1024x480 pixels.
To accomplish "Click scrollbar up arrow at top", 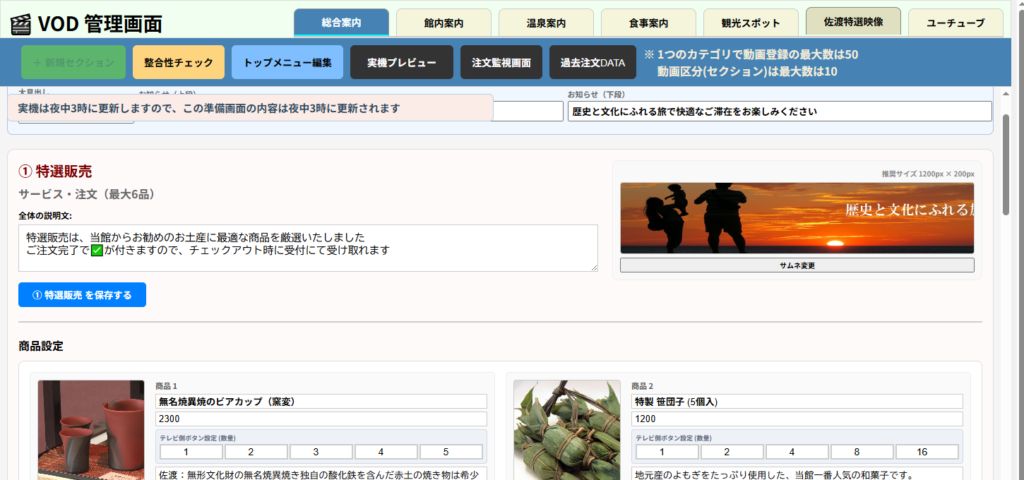I will [1006, 94].
